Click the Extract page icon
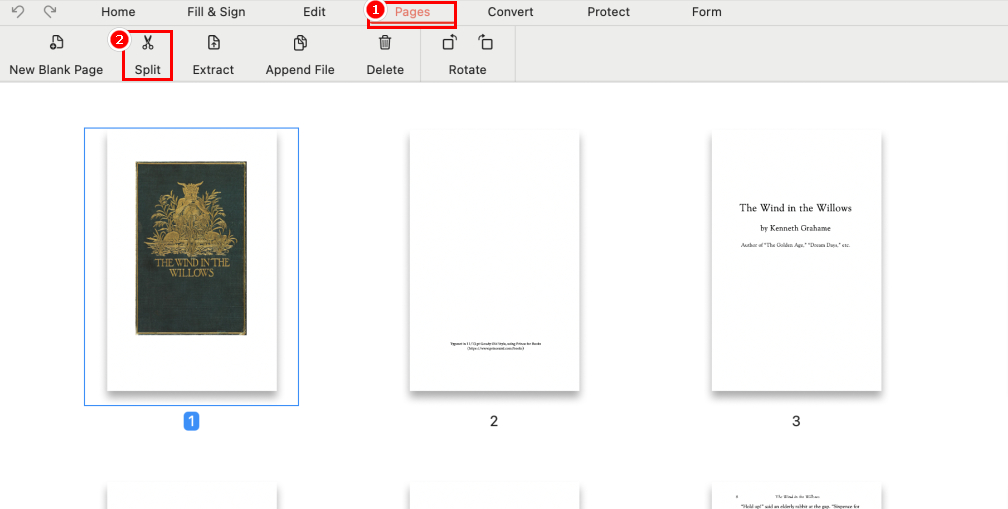 click(x=213, y=42)
